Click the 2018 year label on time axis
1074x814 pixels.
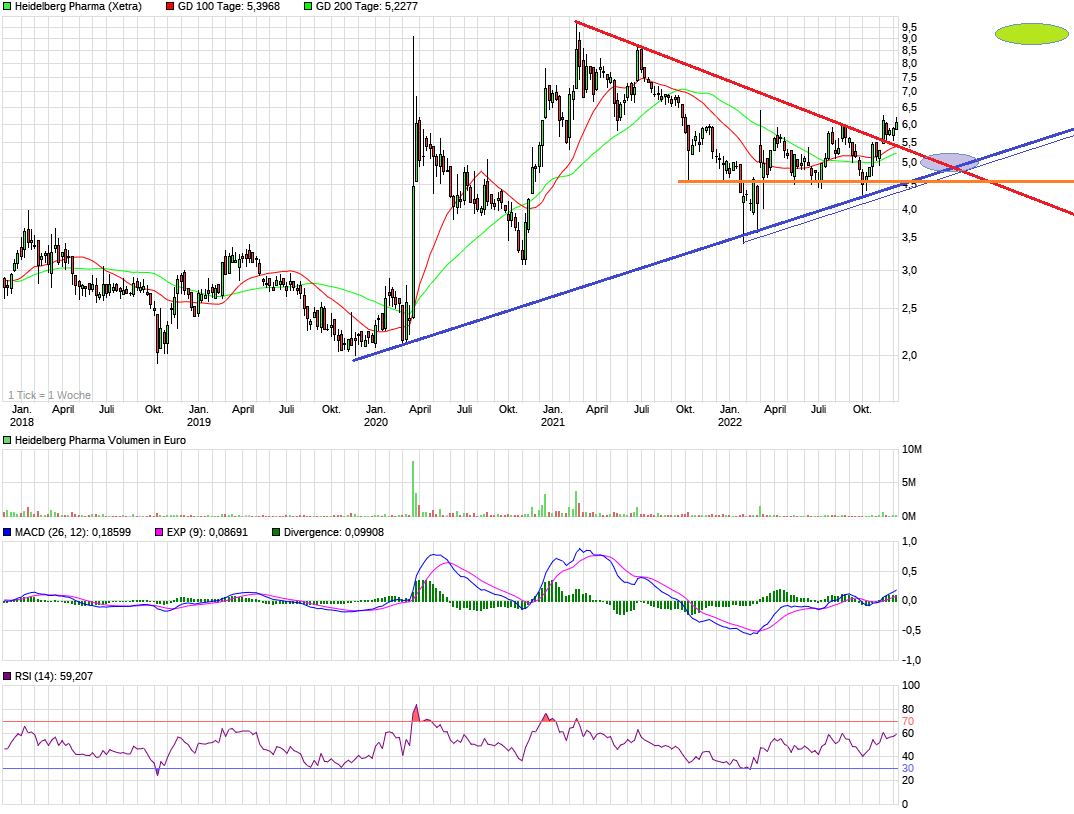click(x=21, y=422)
